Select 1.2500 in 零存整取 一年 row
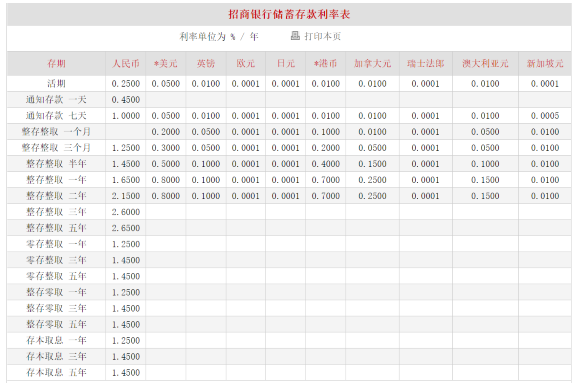The image size is (582, 387). pos(126,244)
